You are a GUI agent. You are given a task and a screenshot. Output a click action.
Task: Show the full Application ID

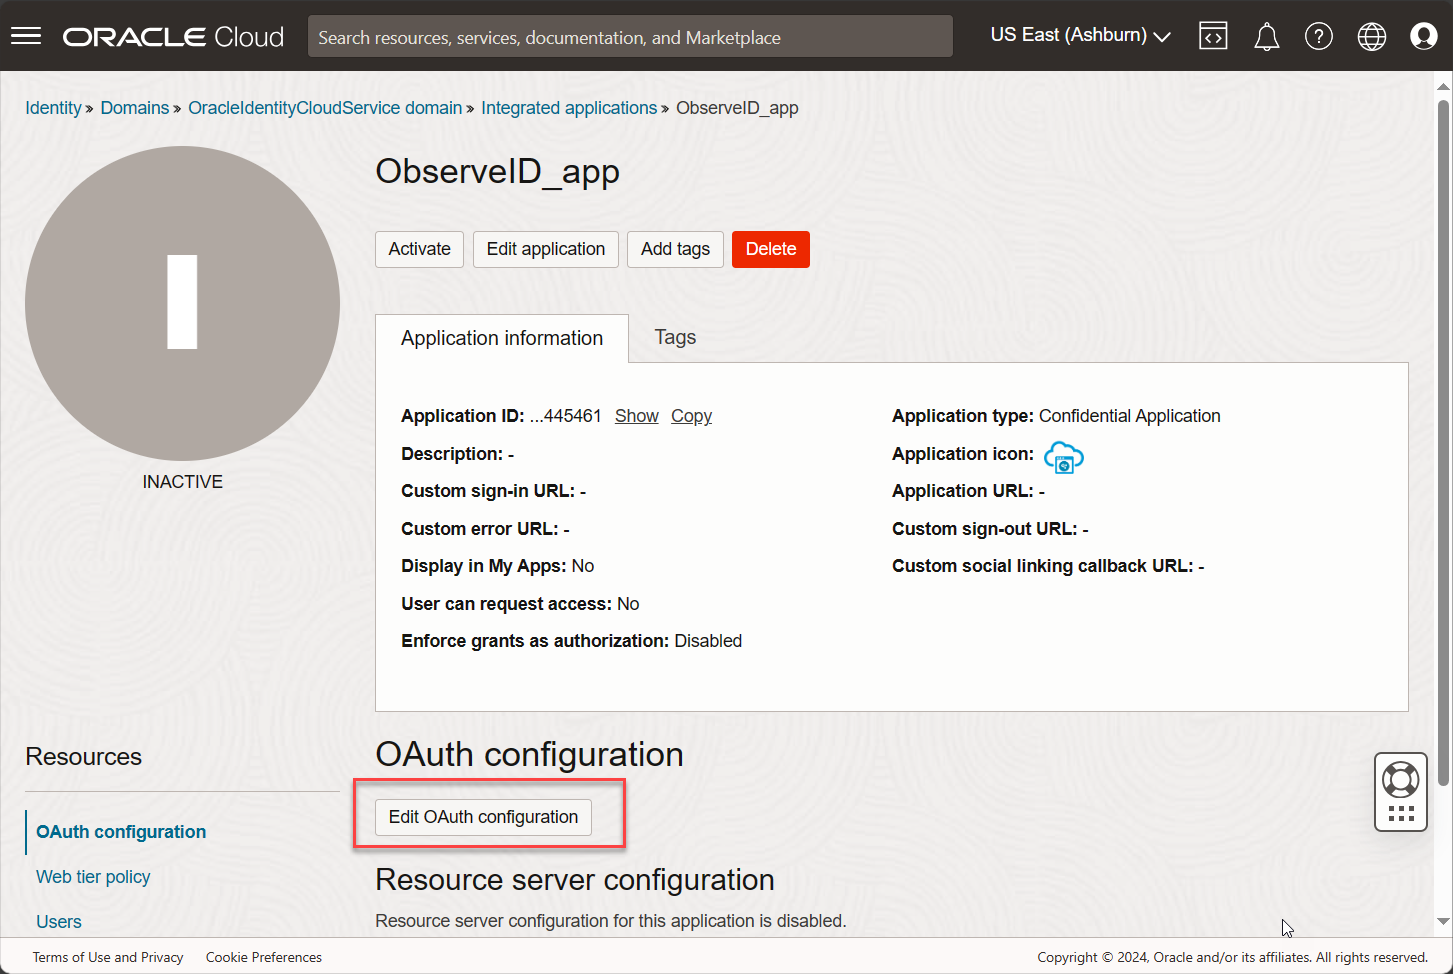coord(636,415)
